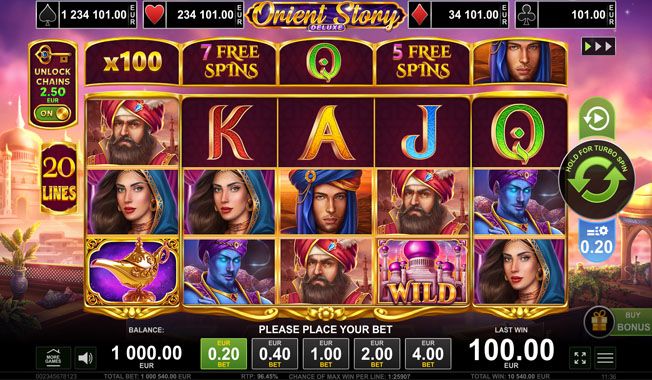652x380 pixels.
Task: Open bet settings showing 0.20
Action: (x=596, y=240)
